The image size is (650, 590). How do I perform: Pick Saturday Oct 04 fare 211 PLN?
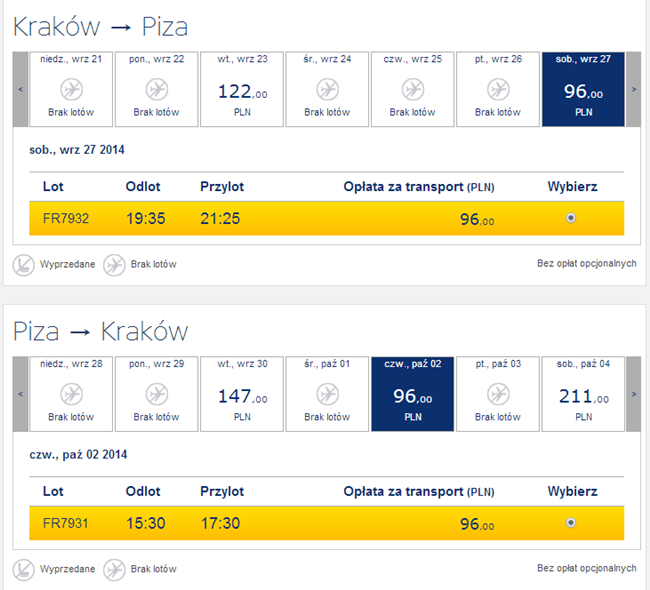pos(583,398)
